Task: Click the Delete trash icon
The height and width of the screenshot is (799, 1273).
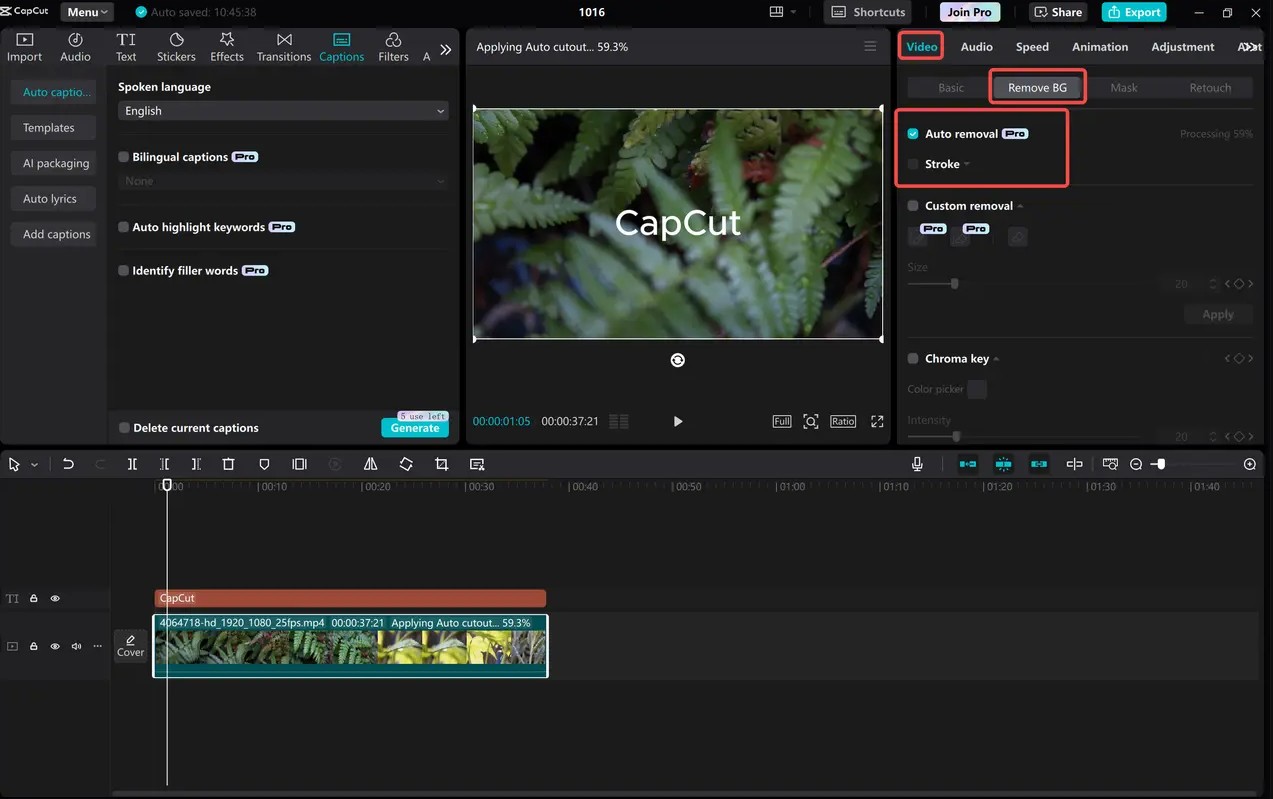Action: 228,464
